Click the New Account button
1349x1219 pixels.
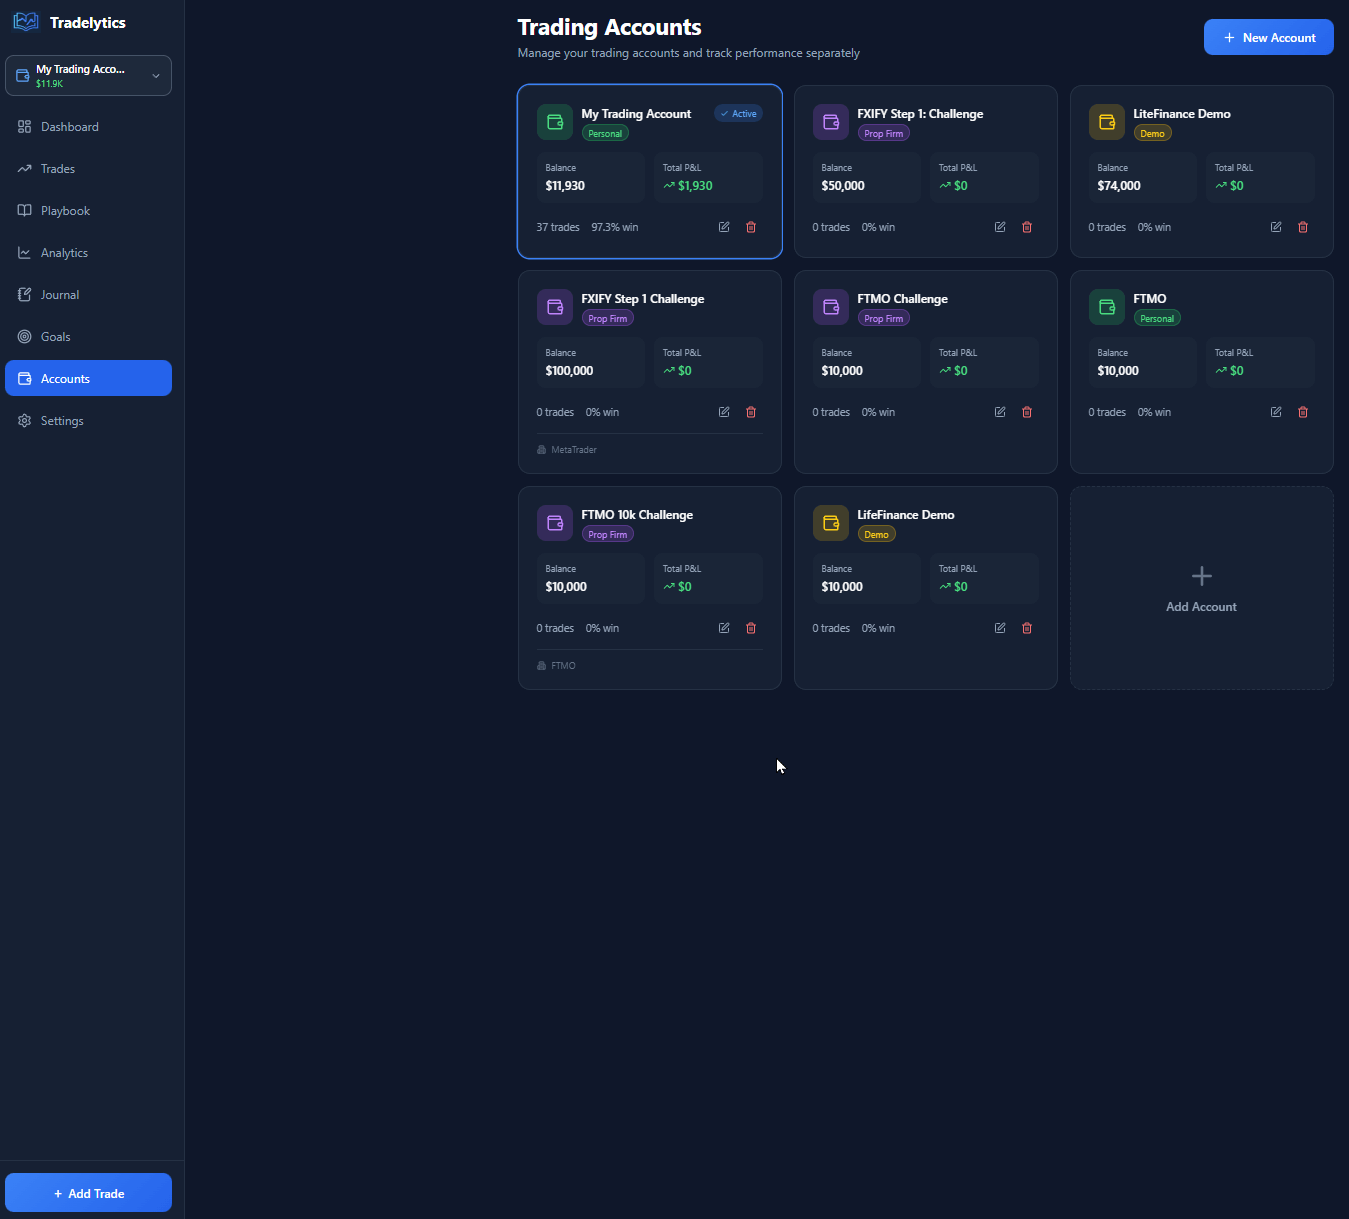pyautogui.click(x=1268, y=37)
